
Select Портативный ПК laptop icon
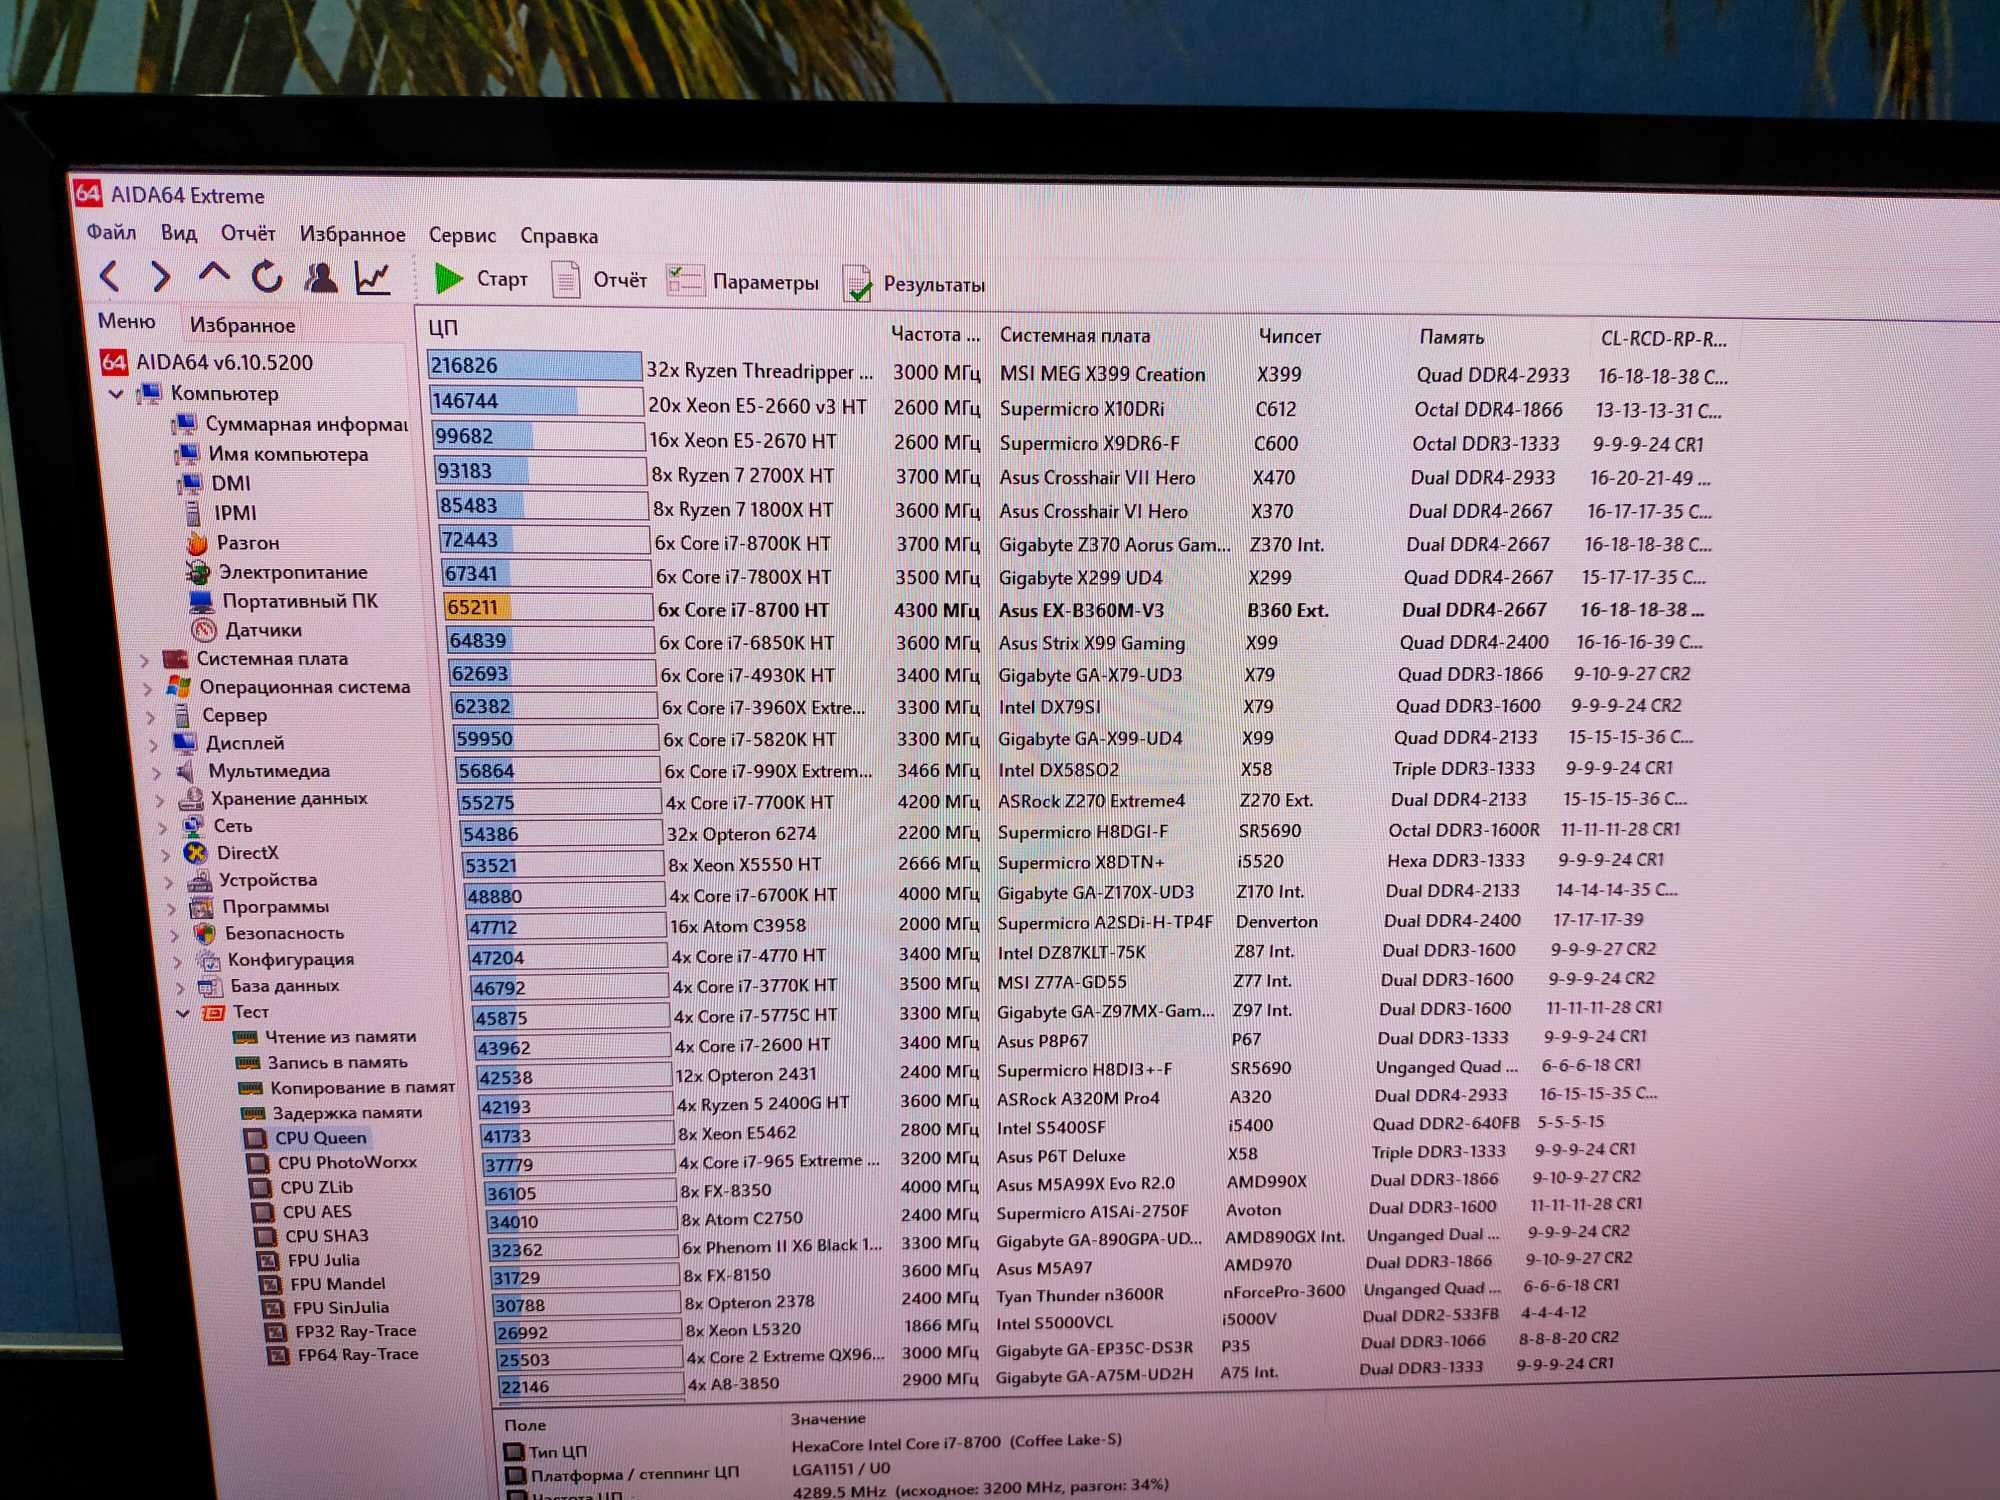tap(201, 602)
